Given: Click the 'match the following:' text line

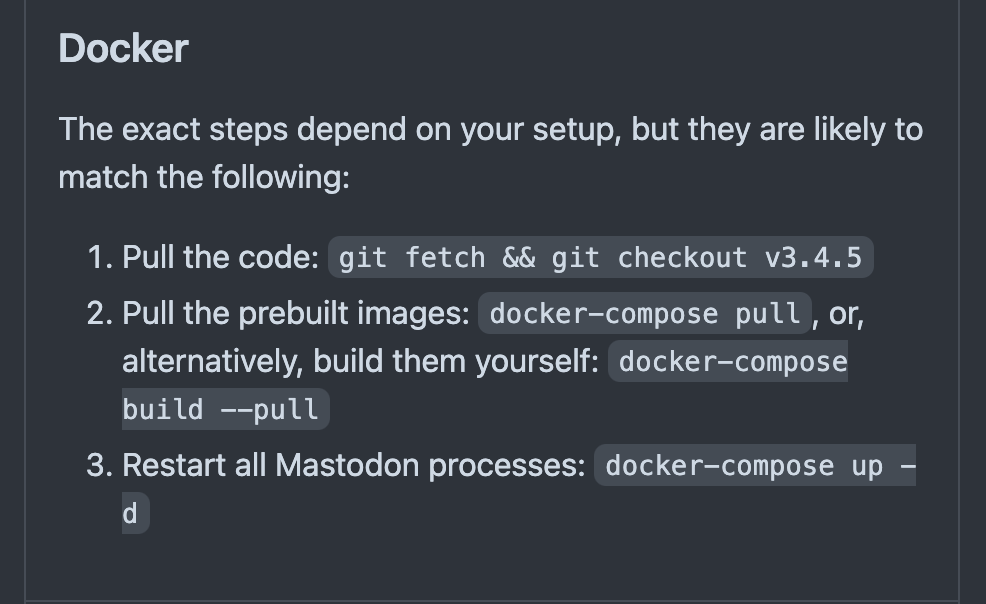Looking at the screenshot, I should pos(204,177).
